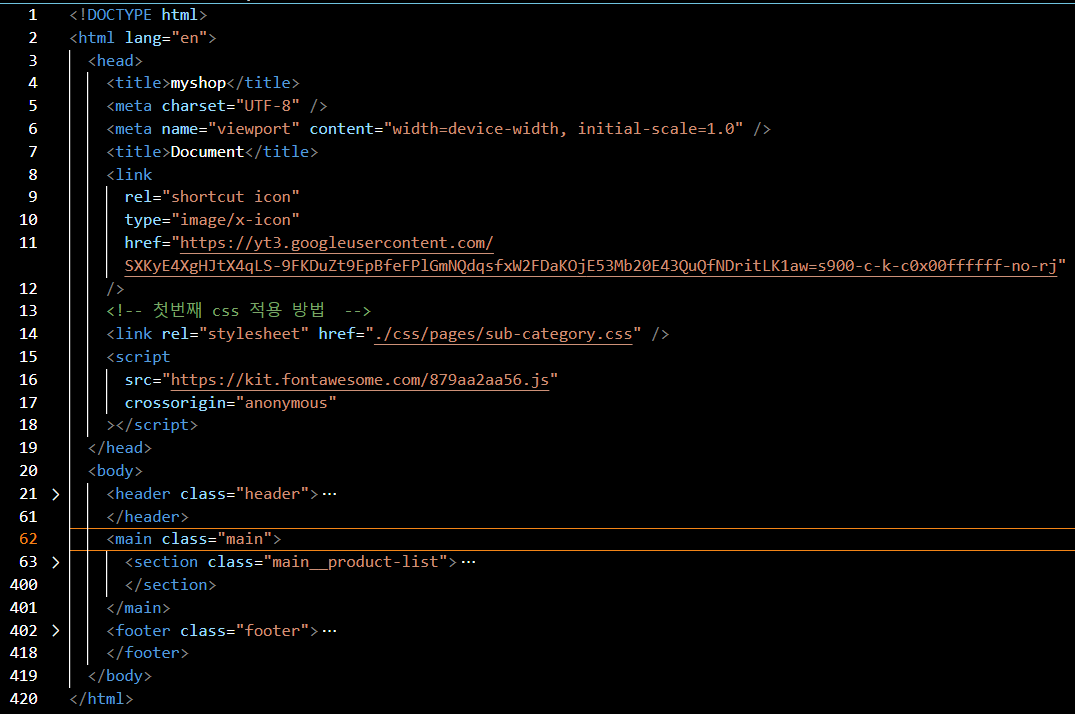Place cursor in <!DOCTYPE html> text
Image resolution: width=1075 pixels, height=714 pixels.
click(138, 15)
